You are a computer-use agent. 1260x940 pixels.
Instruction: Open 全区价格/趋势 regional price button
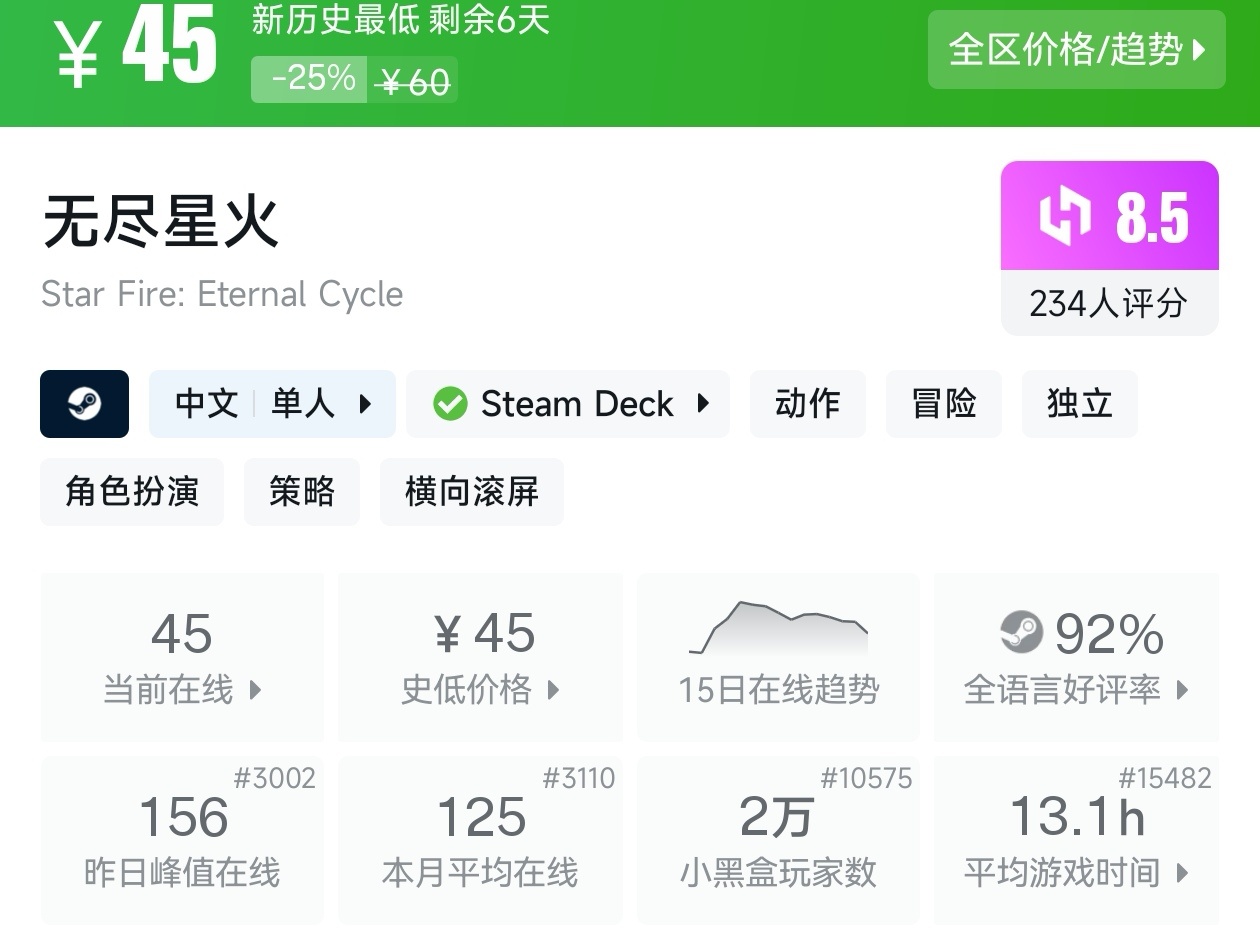tap(1076, 50)
